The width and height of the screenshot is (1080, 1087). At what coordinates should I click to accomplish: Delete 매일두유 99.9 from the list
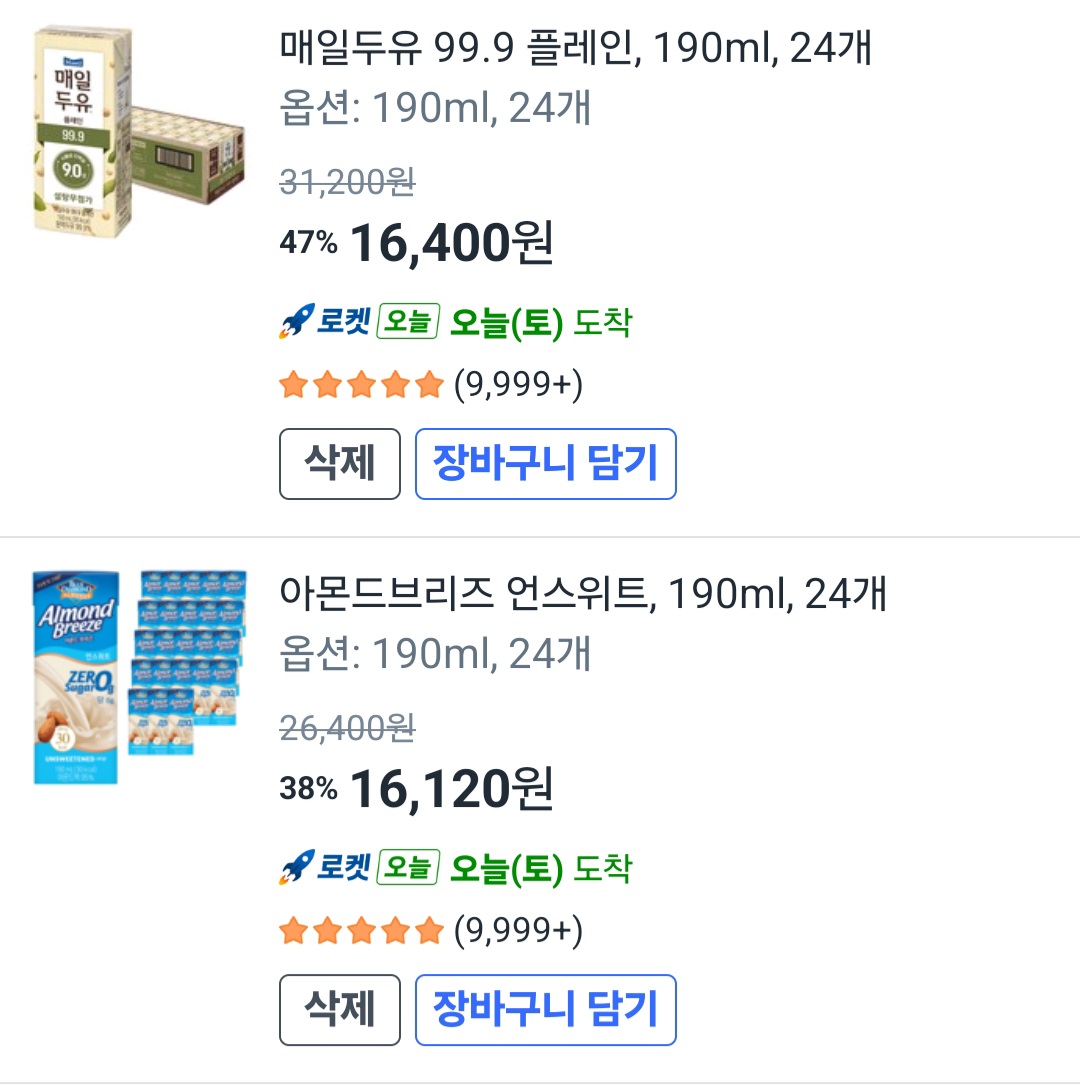[x=339, y=463]
